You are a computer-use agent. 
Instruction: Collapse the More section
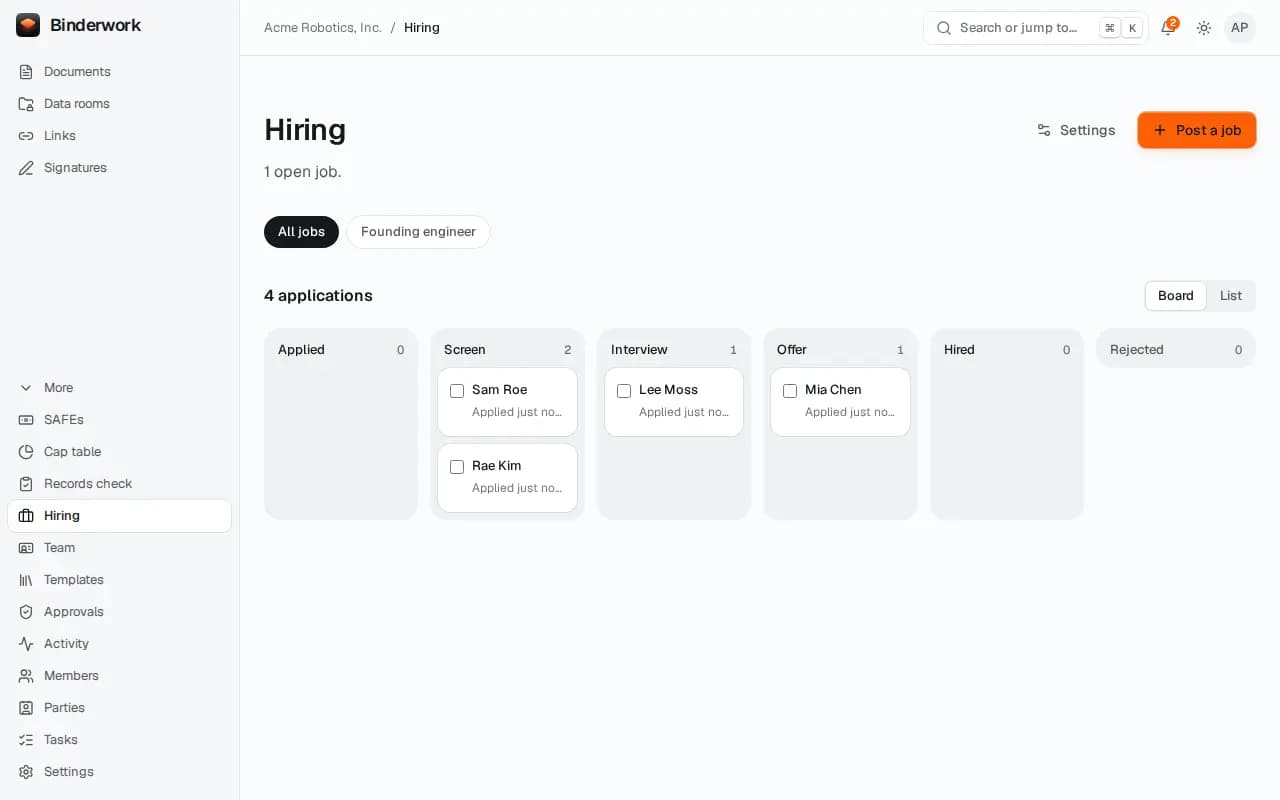pyautogui.click(x=119, y=388)
